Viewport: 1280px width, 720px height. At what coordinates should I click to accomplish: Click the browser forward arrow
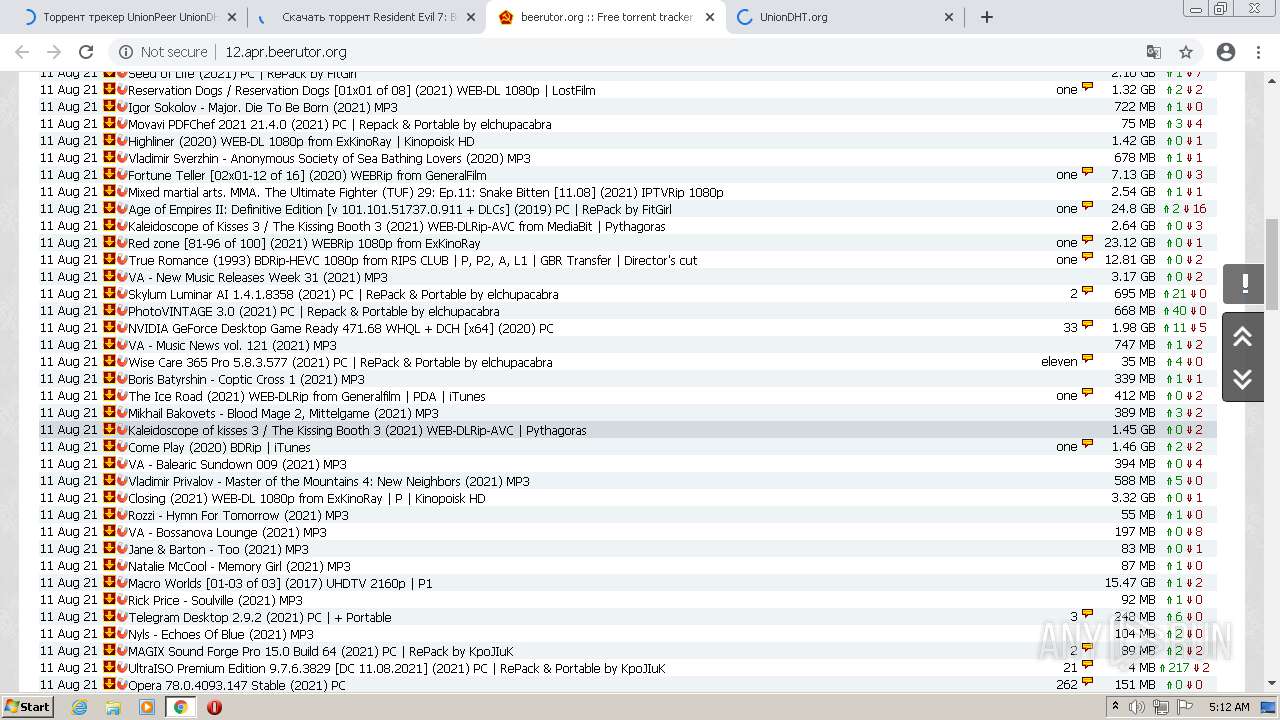click(x=54, y=52)
